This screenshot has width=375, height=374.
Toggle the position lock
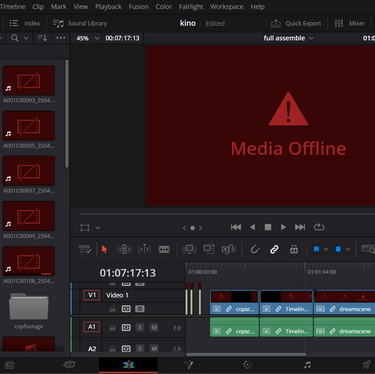coord(294,249)
